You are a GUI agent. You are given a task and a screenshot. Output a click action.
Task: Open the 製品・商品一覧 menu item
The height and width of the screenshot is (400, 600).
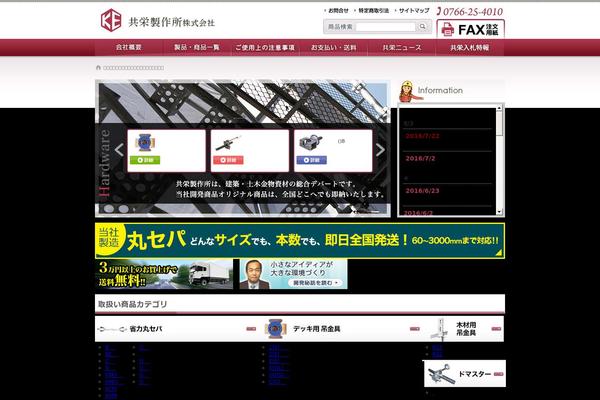click(197, 47)
